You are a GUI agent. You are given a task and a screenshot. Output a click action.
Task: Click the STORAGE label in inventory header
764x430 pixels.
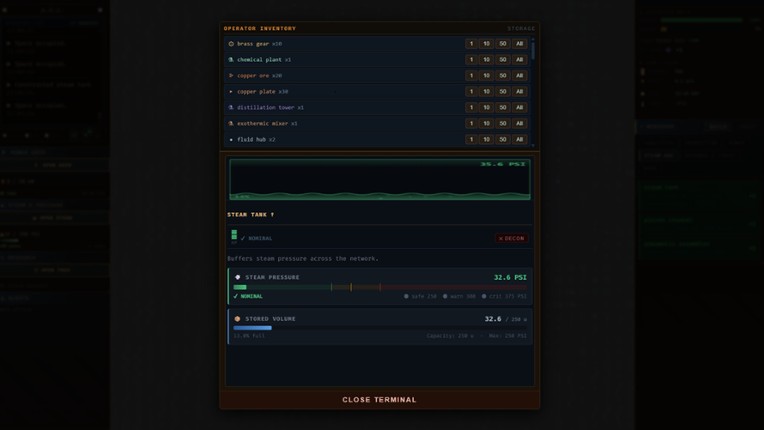[x=521, y=29]
